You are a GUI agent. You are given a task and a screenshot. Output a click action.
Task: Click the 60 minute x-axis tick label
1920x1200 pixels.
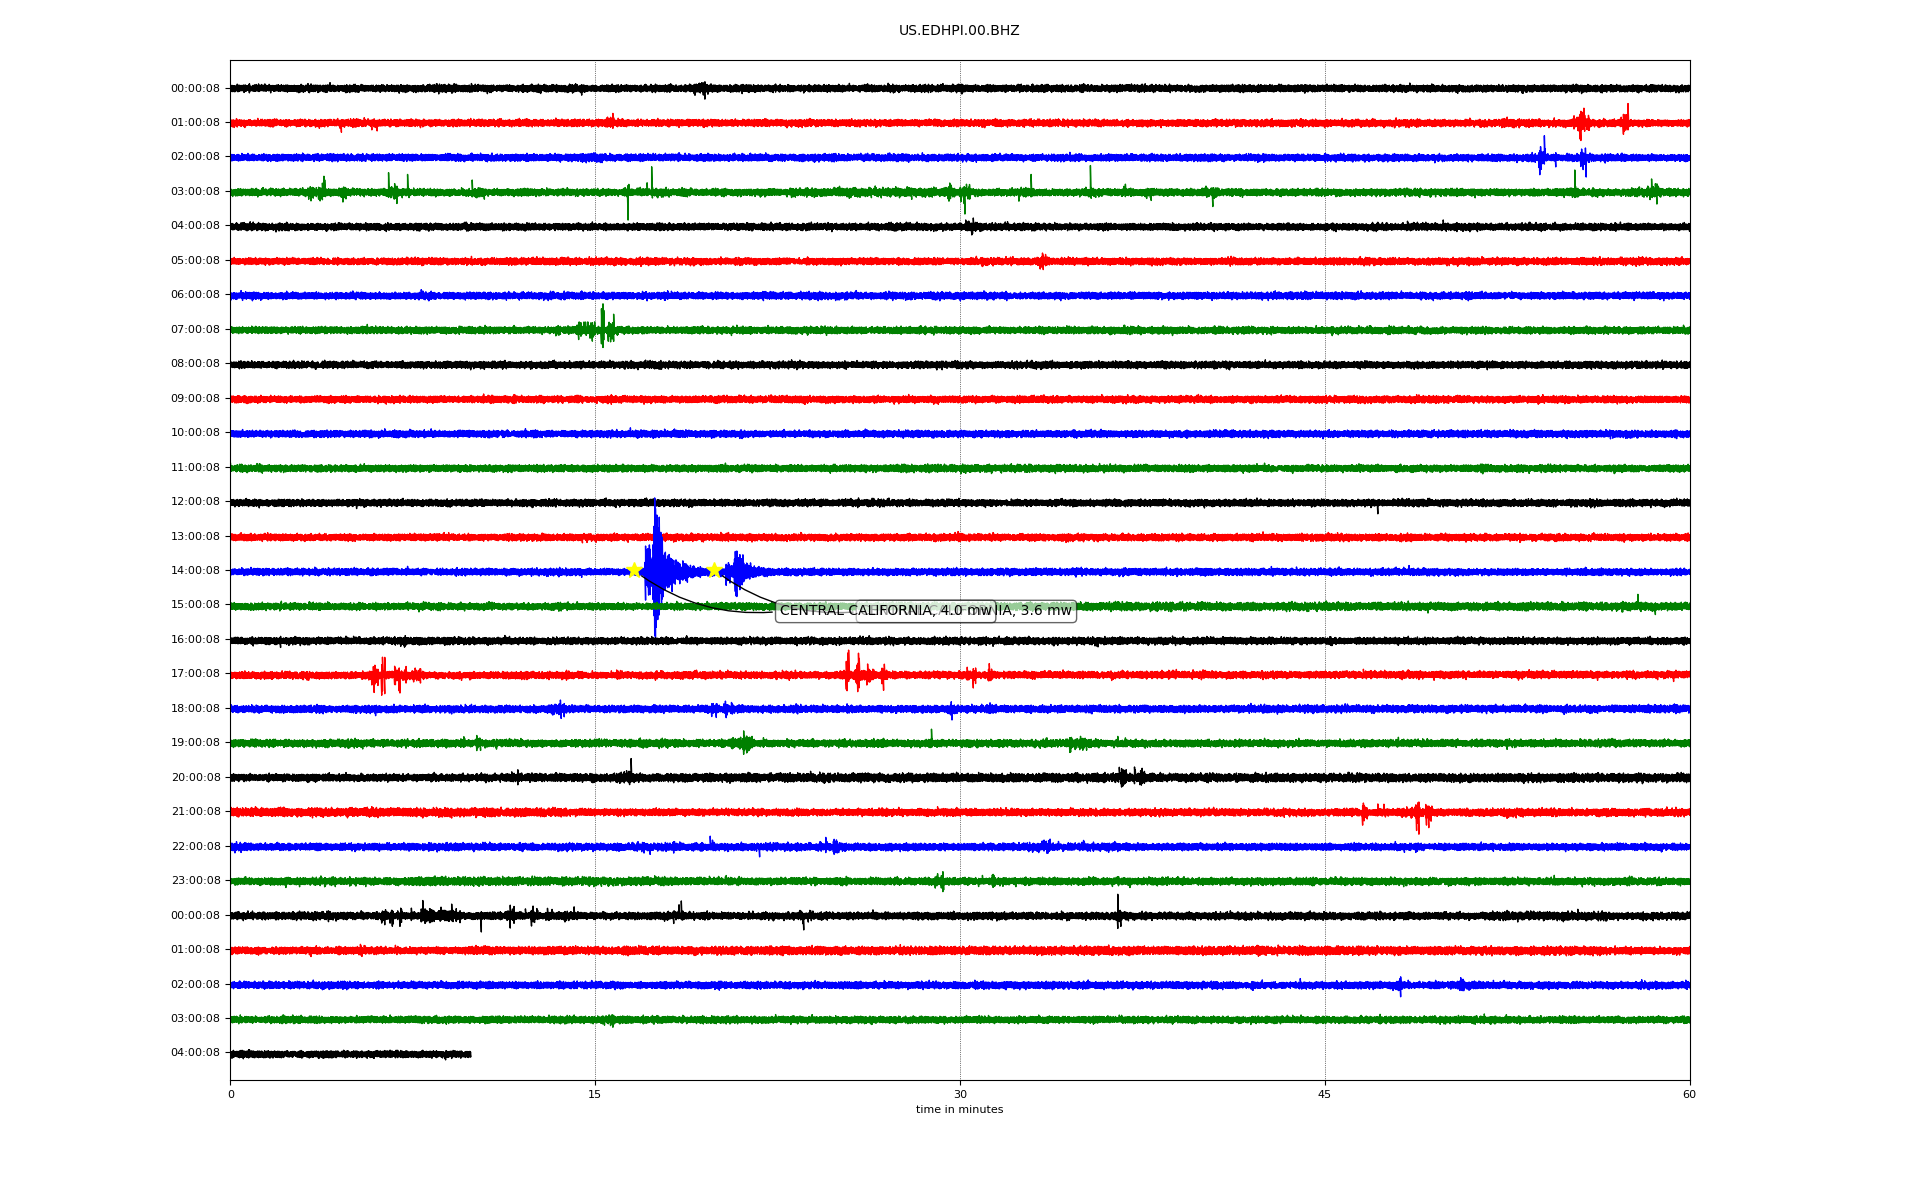pyautogui.click(x=1688, y=1094)
